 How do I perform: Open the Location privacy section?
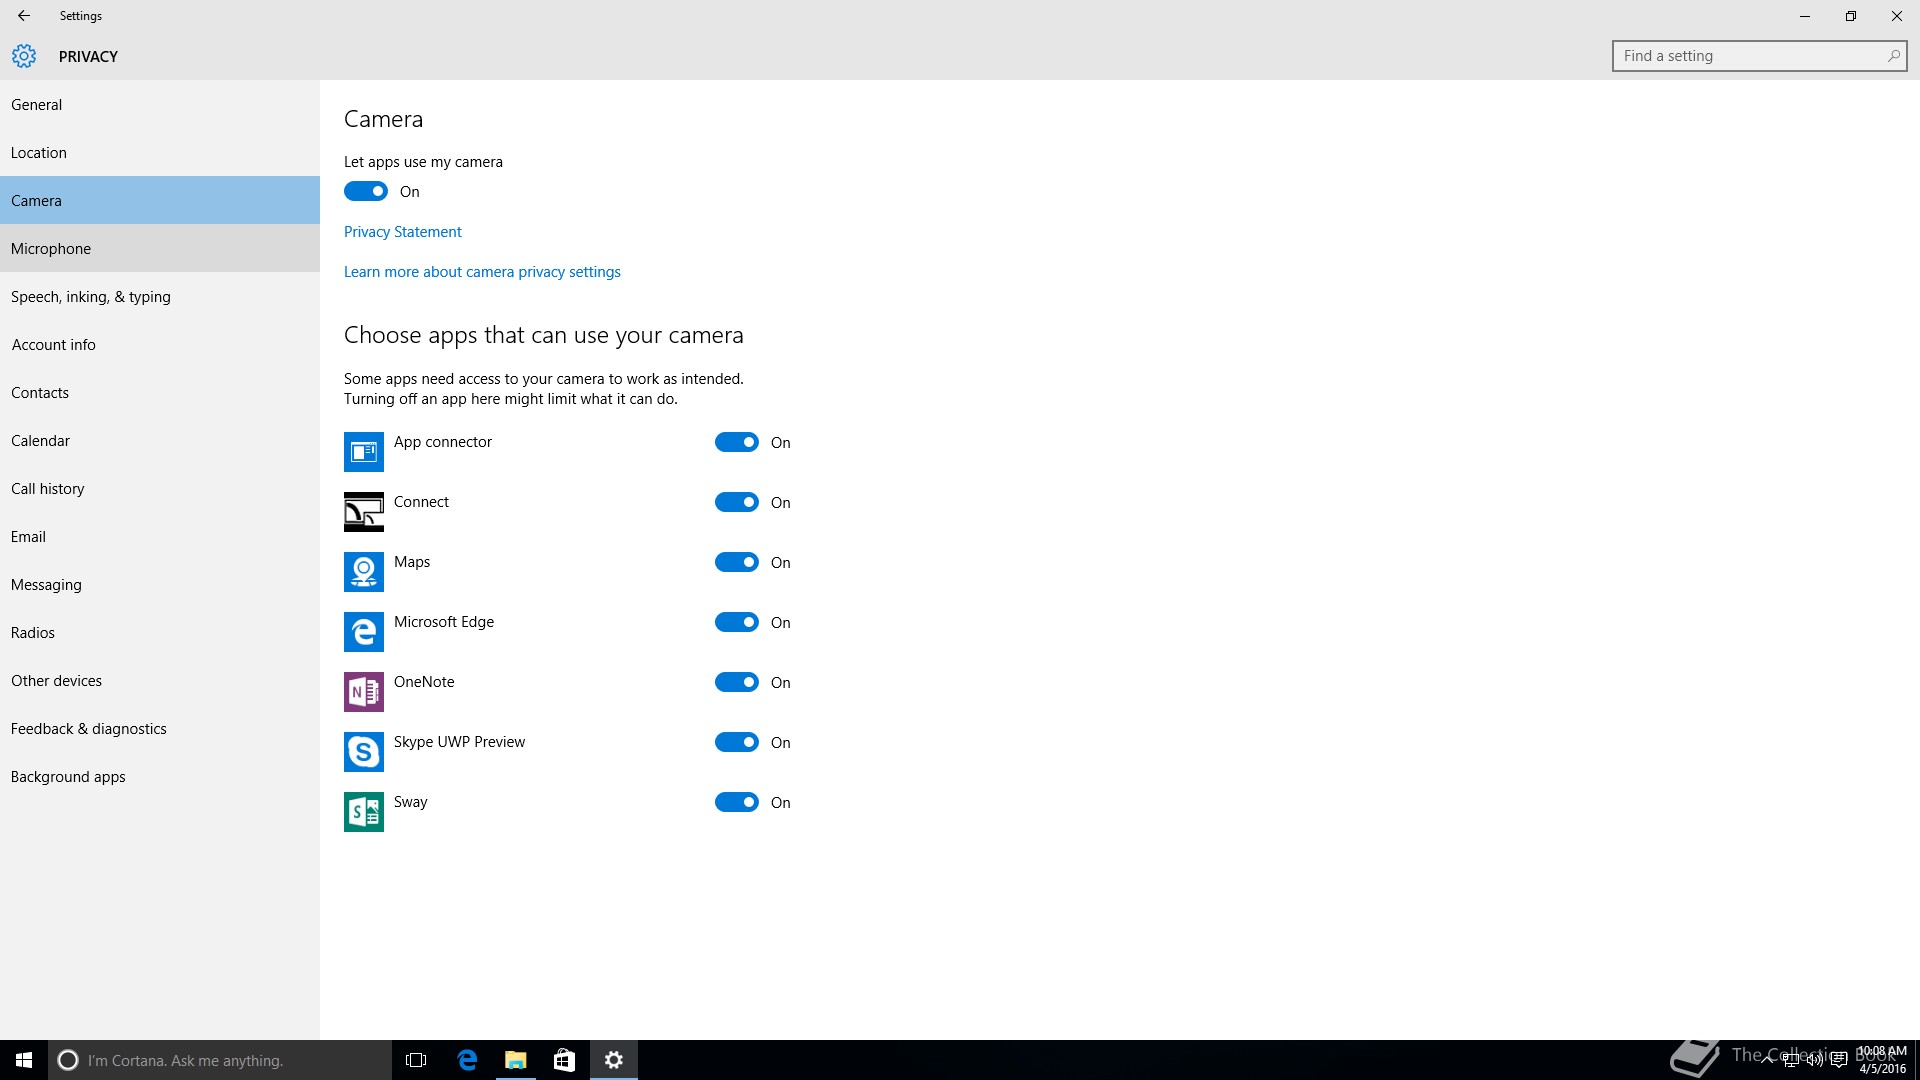[x=160, y=152]
